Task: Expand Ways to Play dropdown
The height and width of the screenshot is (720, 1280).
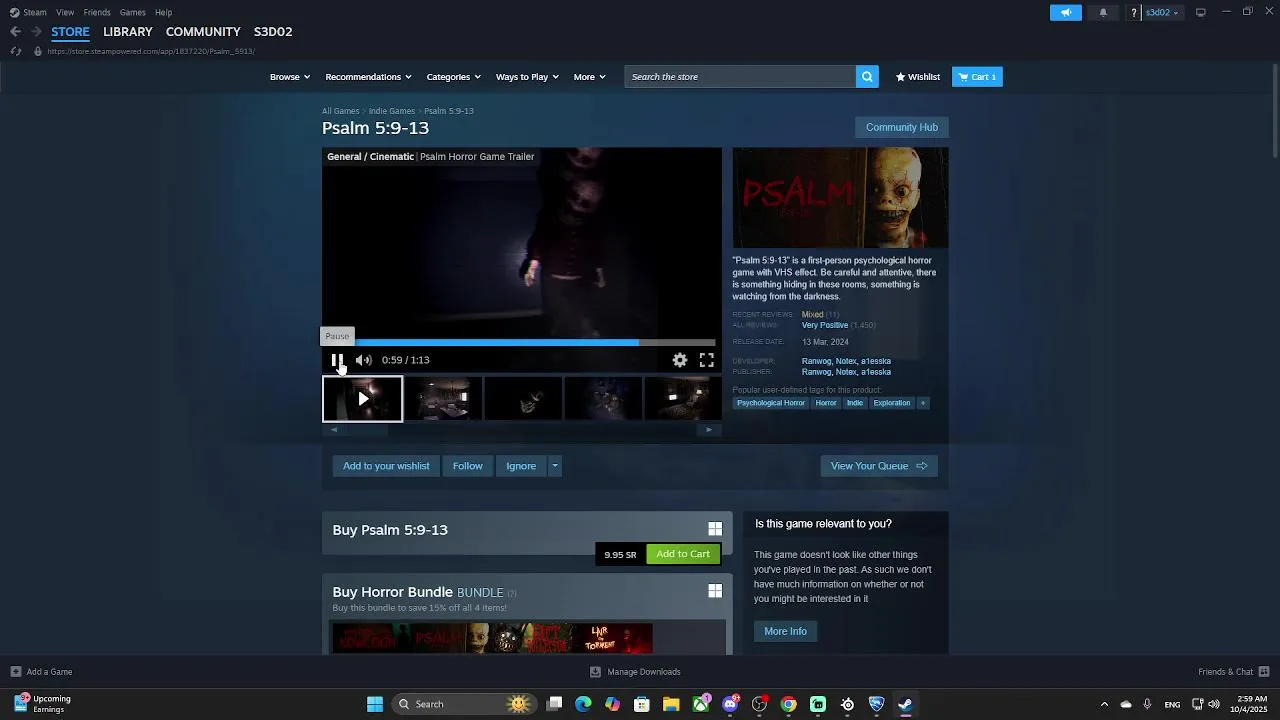Action: coord(528,77)
